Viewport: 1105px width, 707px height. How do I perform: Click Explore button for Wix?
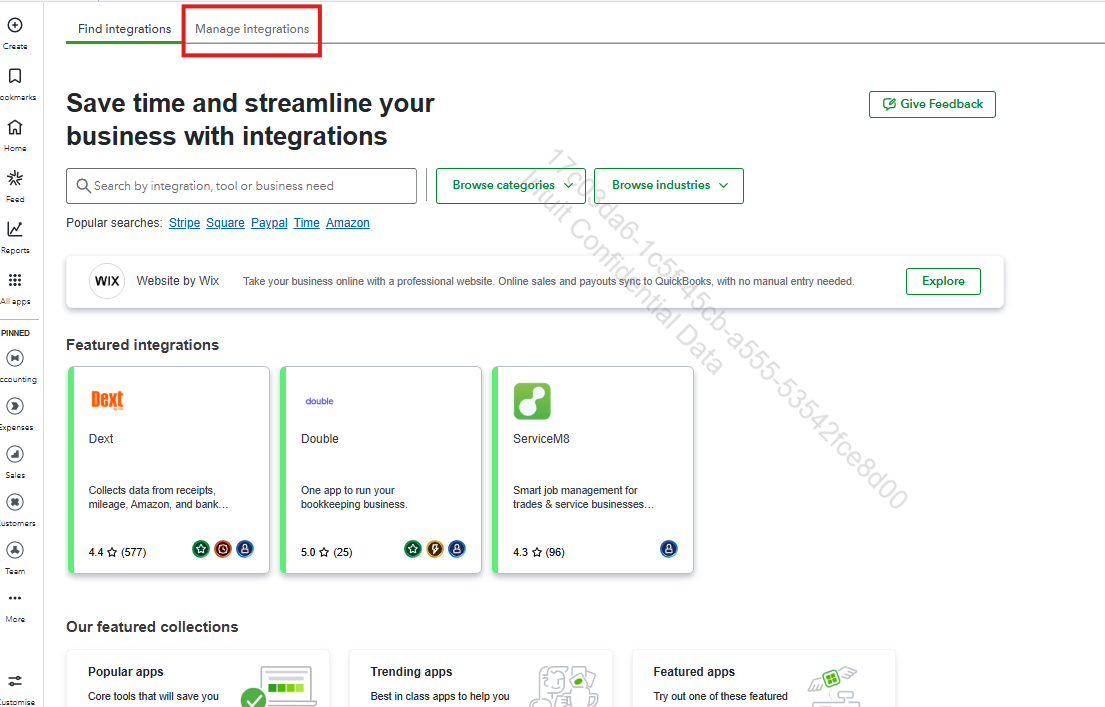tap(943, 281)
